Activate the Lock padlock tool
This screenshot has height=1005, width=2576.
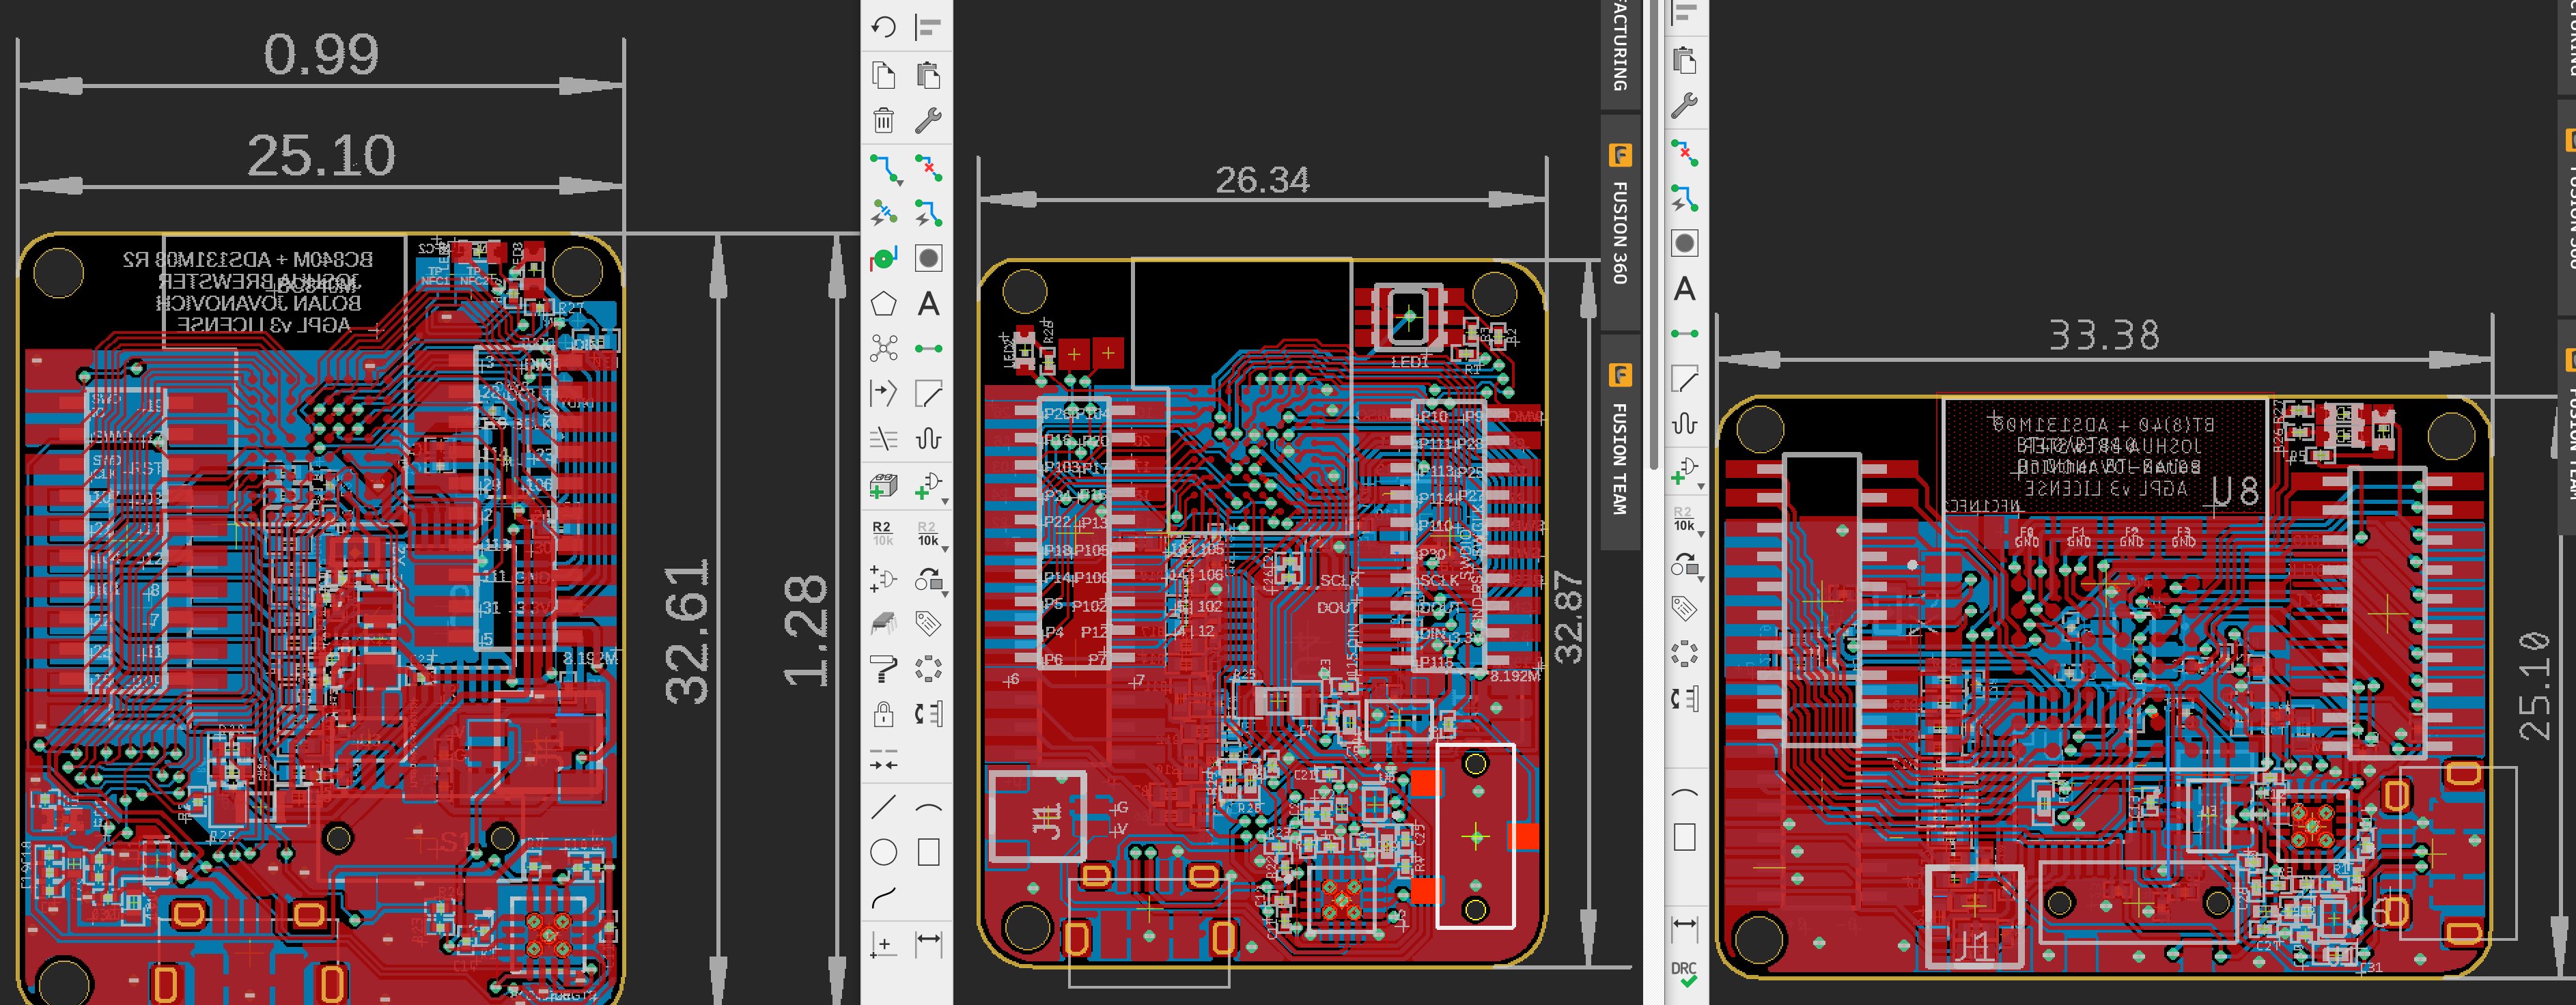[x=883, y=714]
